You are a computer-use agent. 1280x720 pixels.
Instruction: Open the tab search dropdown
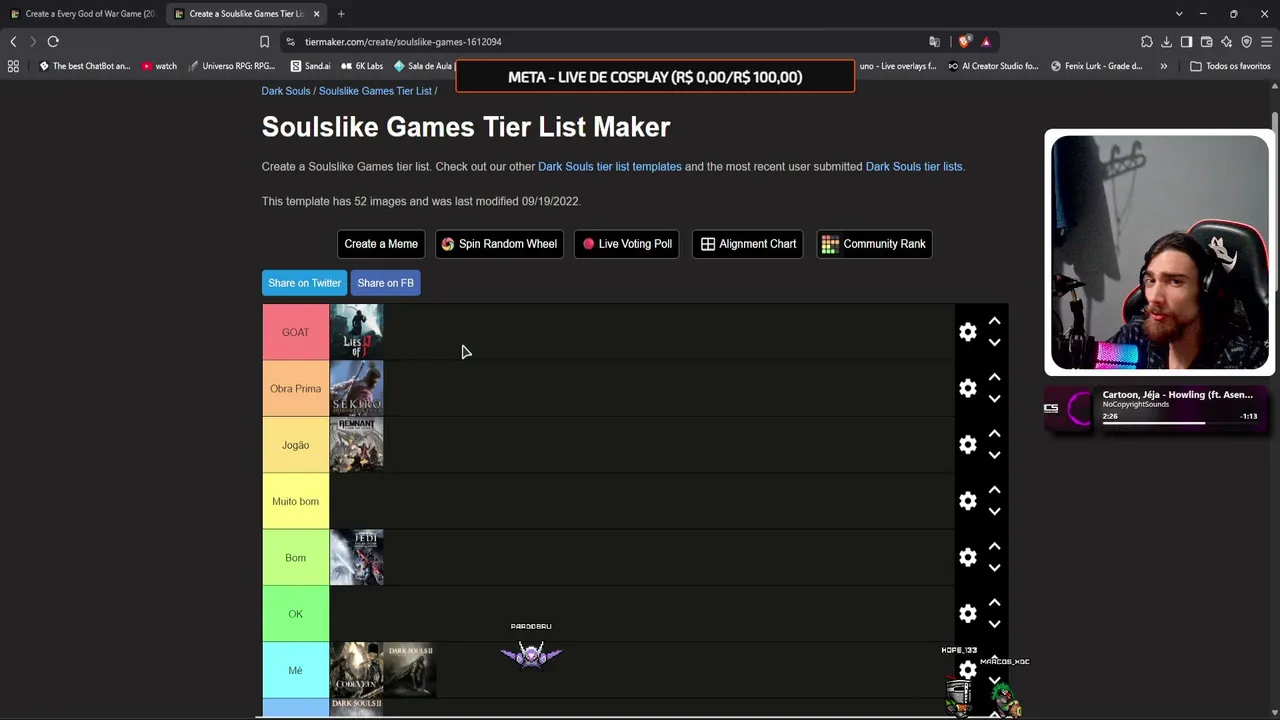tap(1179, 14)
